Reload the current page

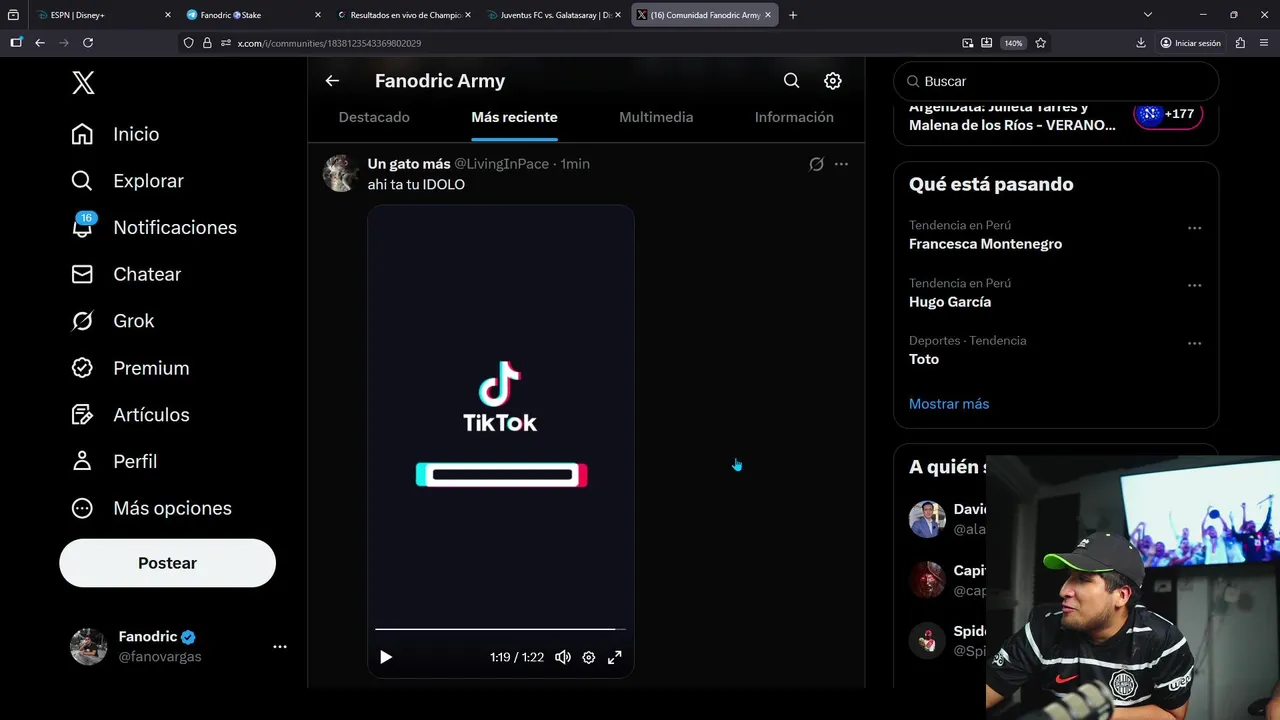88,43
